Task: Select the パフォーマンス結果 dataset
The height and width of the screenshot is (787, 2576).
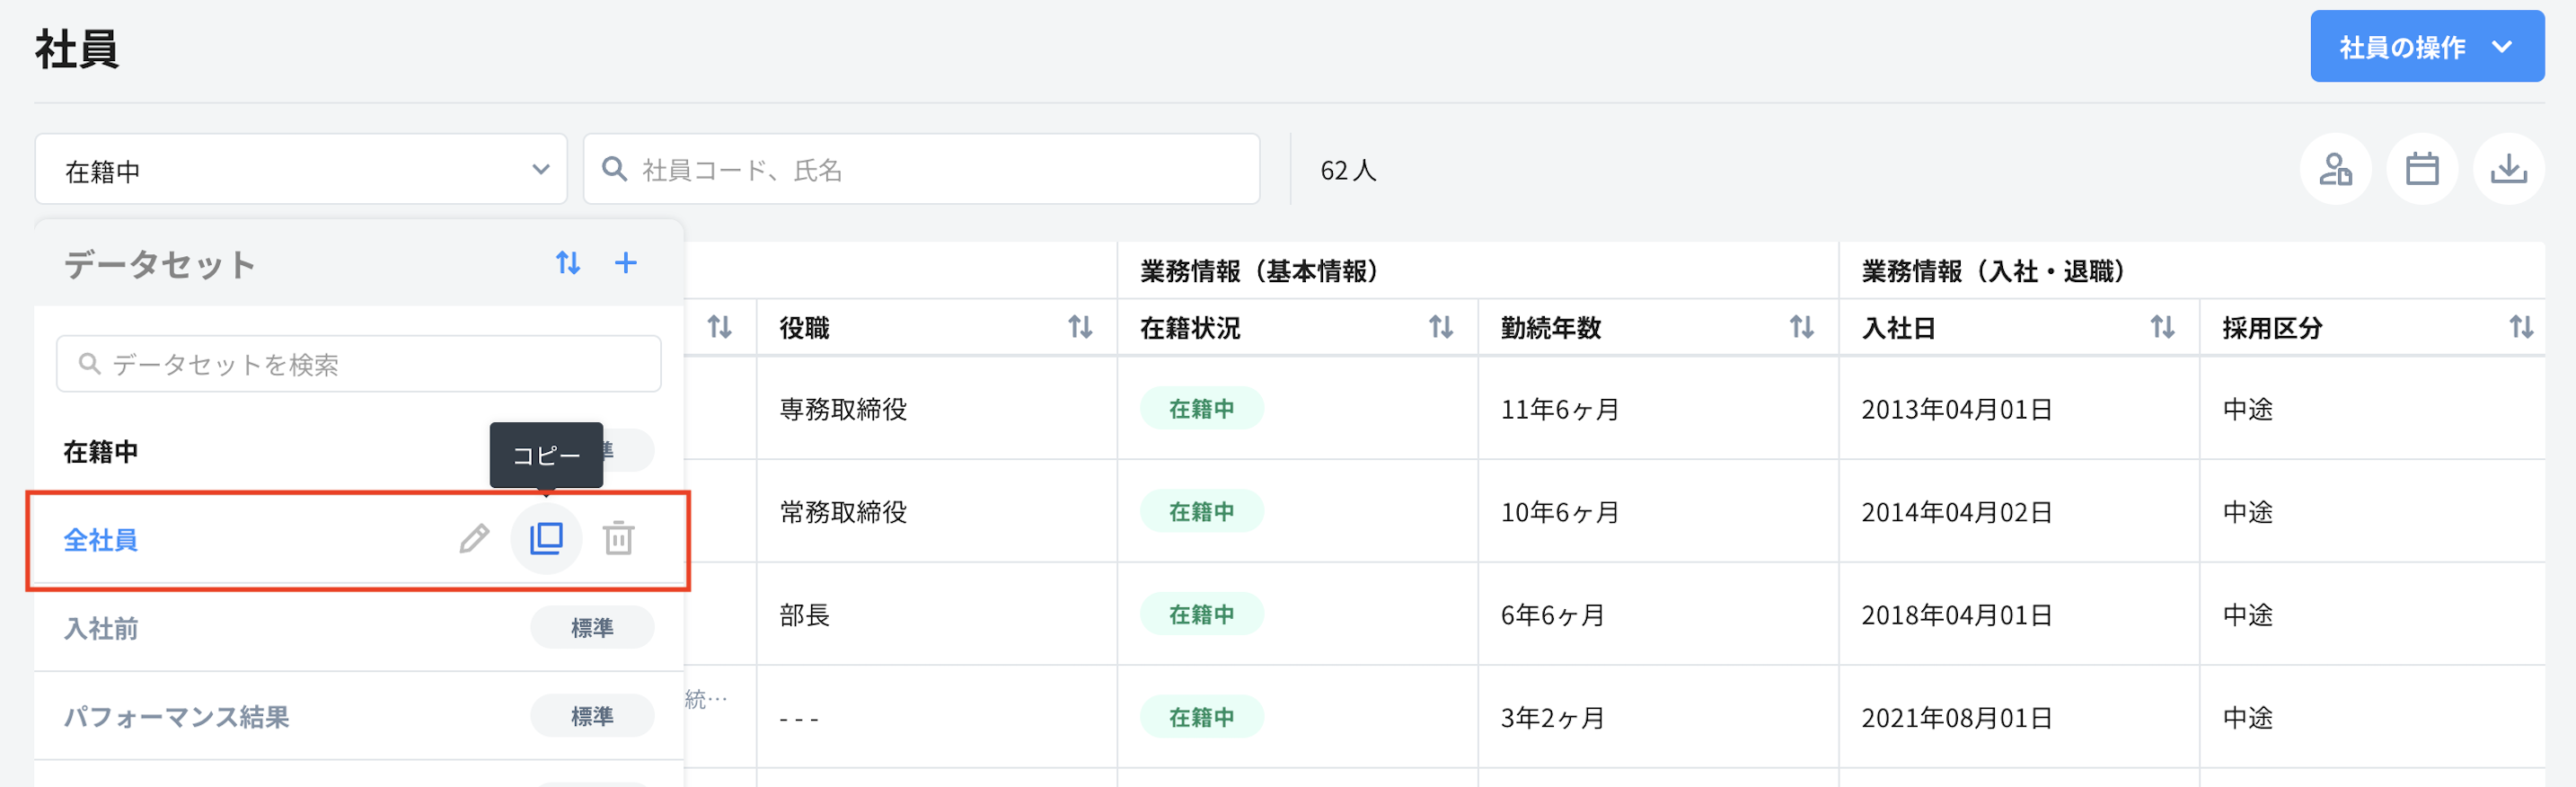Action: 177,716
